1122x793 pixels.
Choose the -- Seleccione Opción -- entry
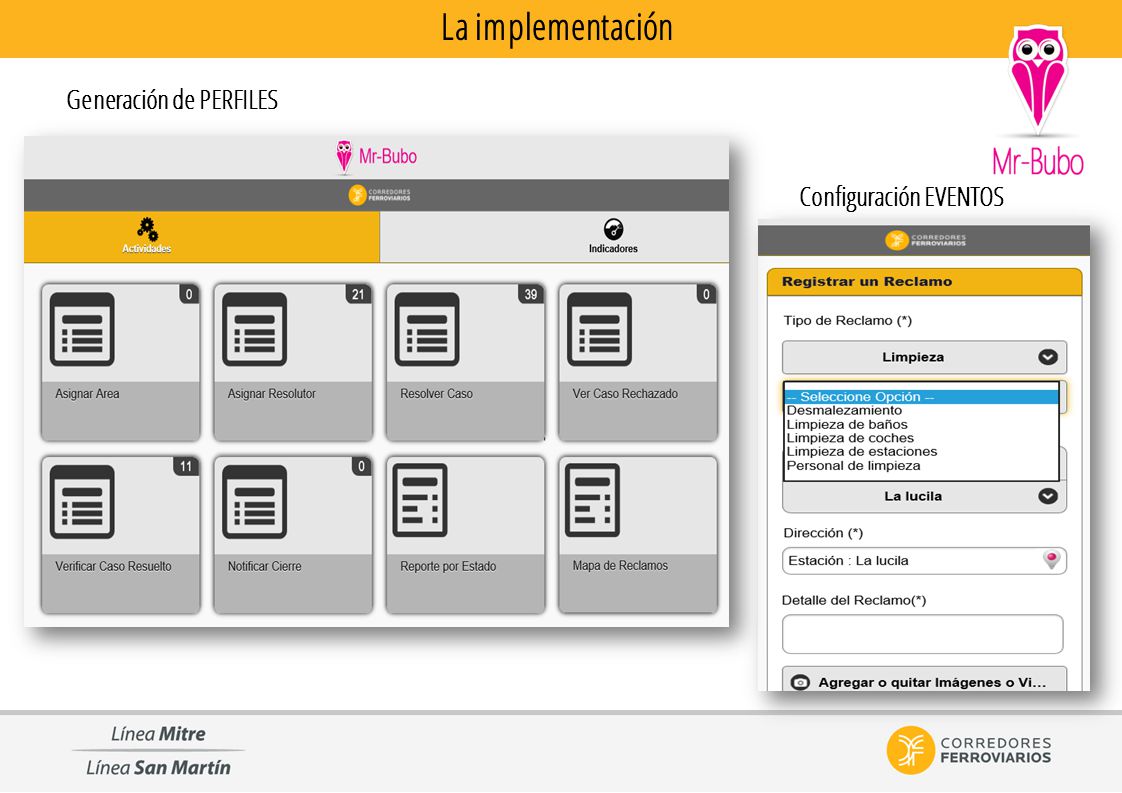click(922, 396)
